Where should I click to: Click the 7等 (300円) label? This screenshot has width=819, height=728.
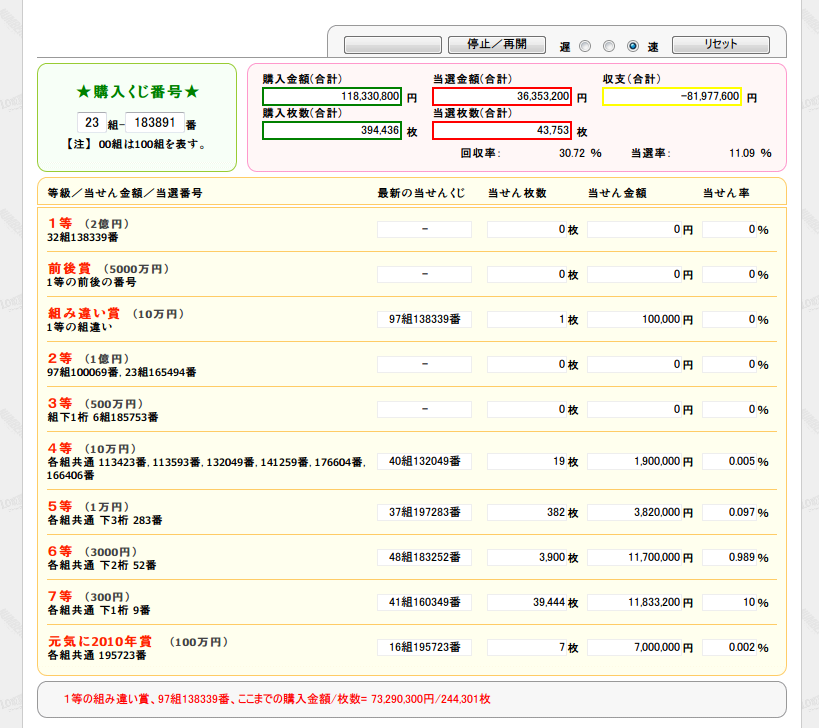89,596
